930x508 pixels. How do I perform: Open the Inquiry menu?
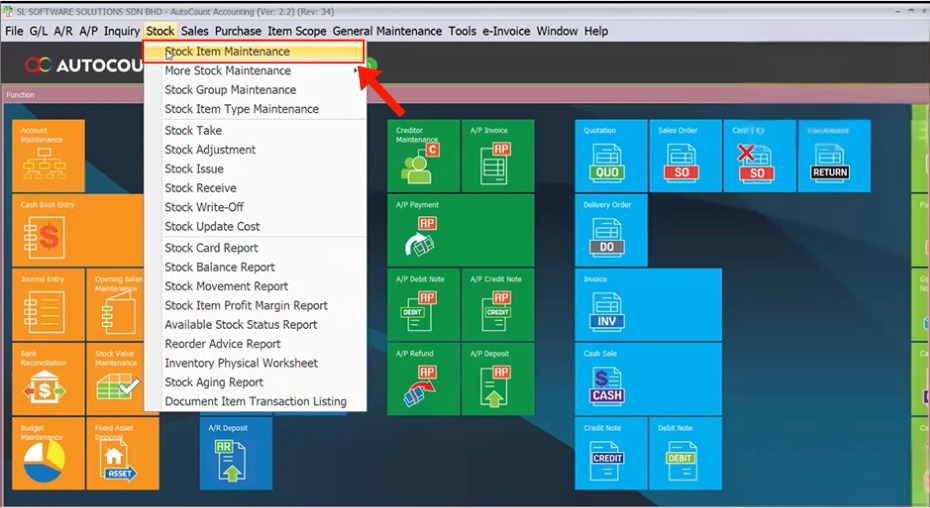pyautogui.click(x=122, y=31)
